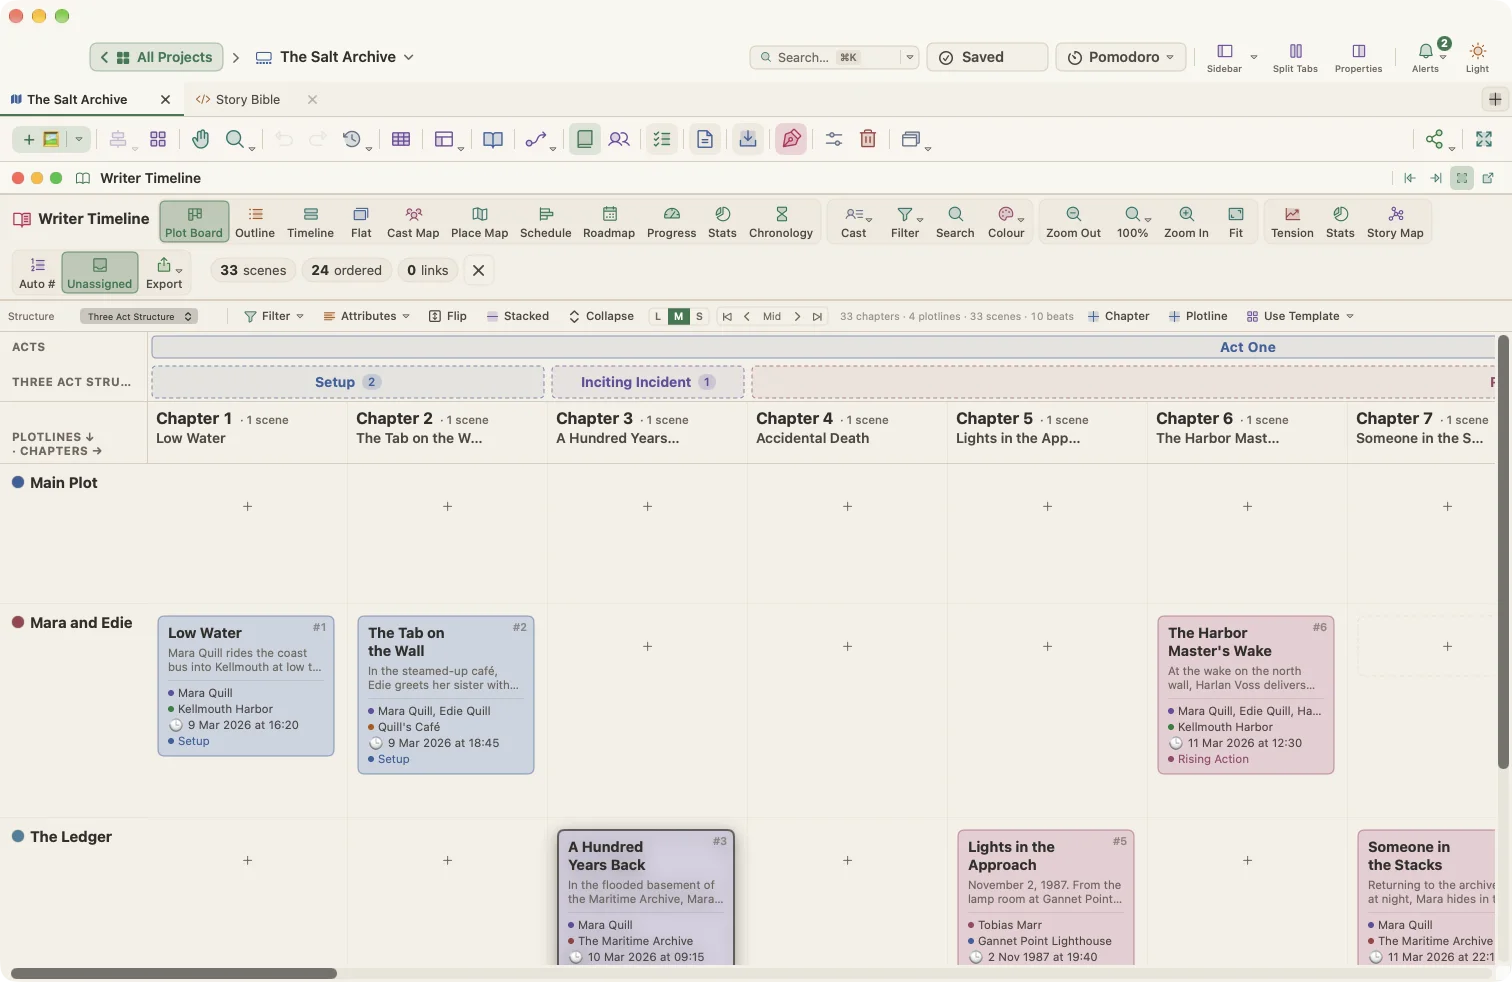Image resolution: width=1512 pixels, height=982 pixels.
Task: Click Zoom Out in timeline toolbar
Action: pos(1073,222)
